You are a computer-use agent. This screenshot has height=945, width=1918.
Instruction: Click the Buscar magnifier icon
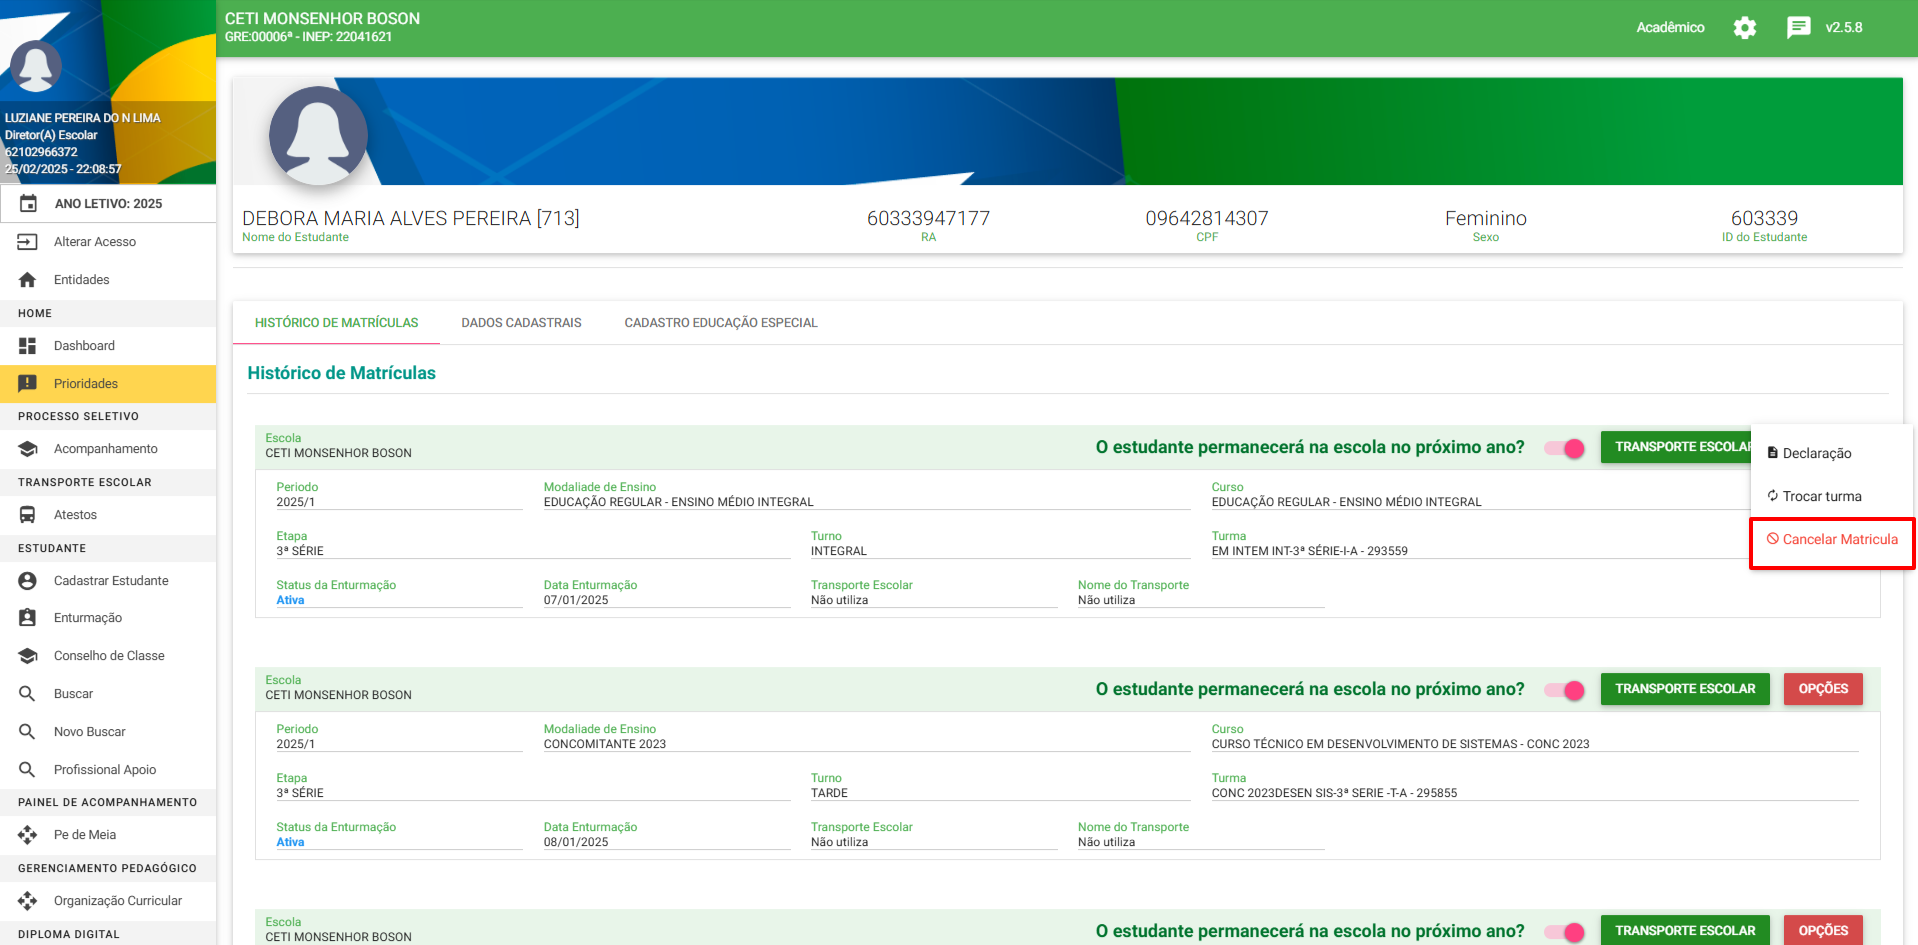click(28, 694)
